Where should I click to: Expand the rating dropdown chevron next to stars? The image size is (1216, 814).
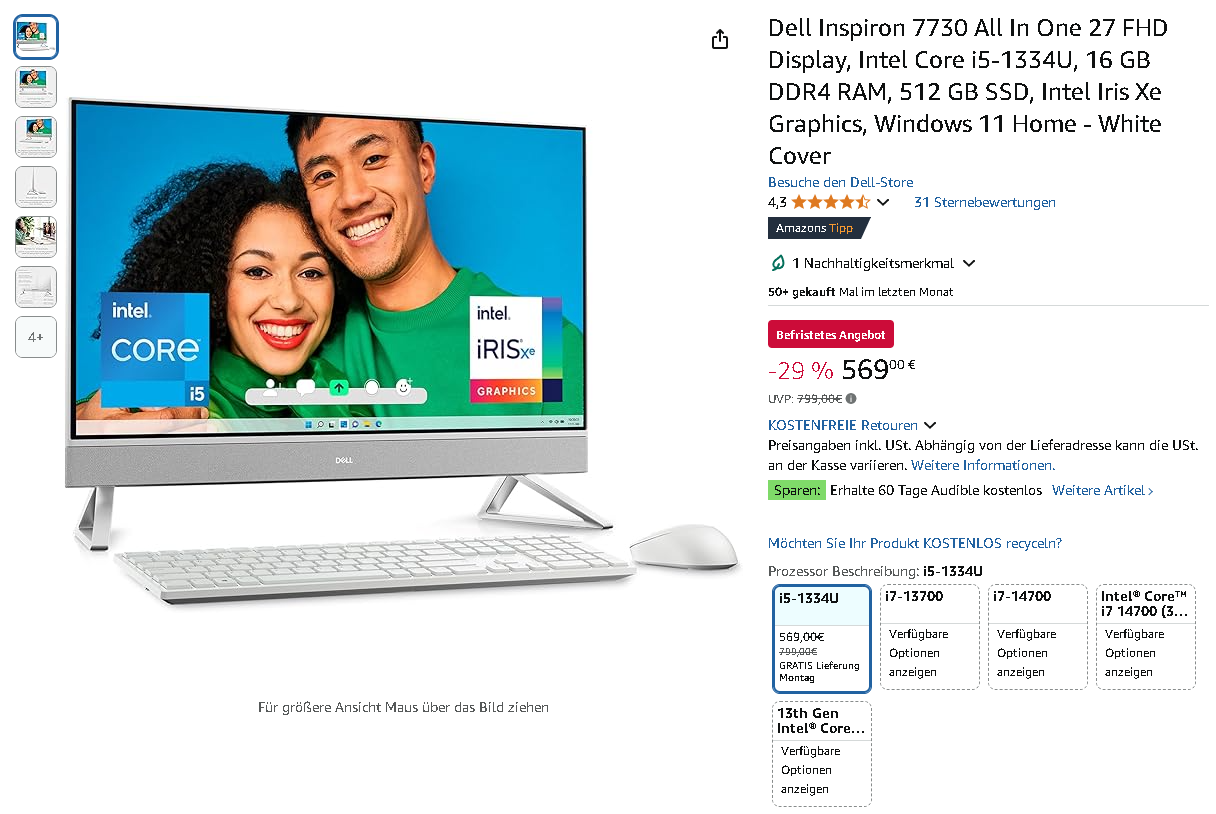click(882, 203)
